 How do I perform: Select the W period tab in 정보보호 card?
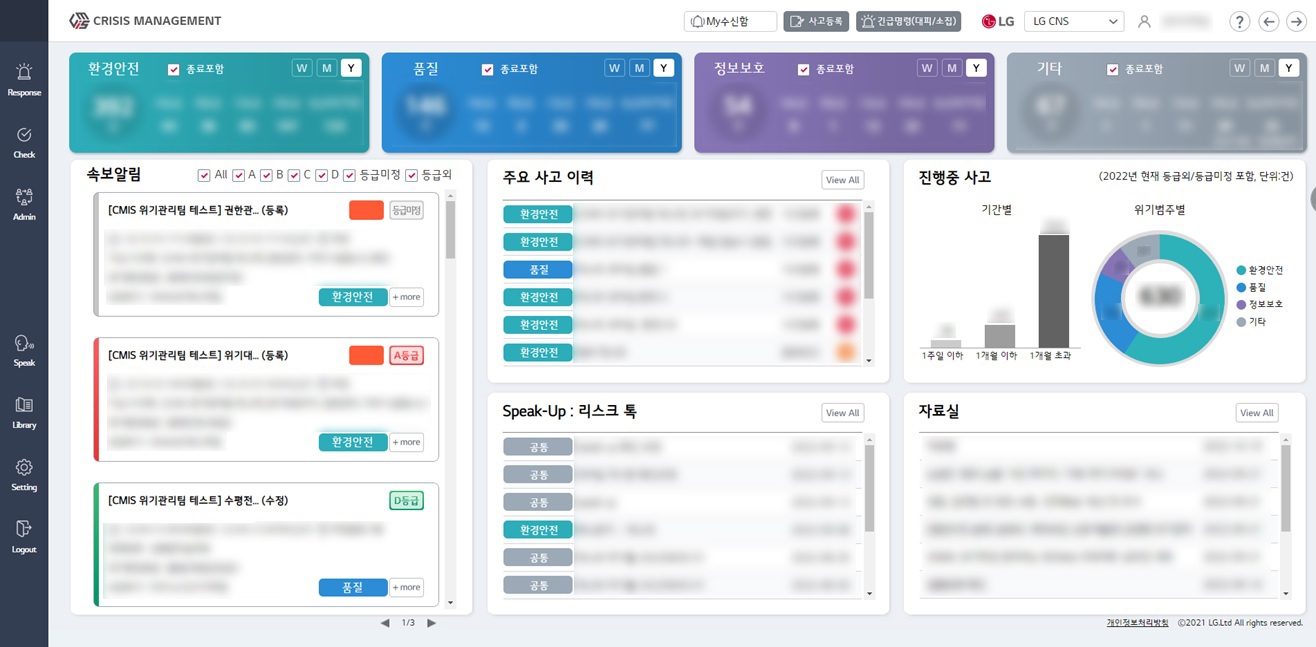tap(928, 68)
